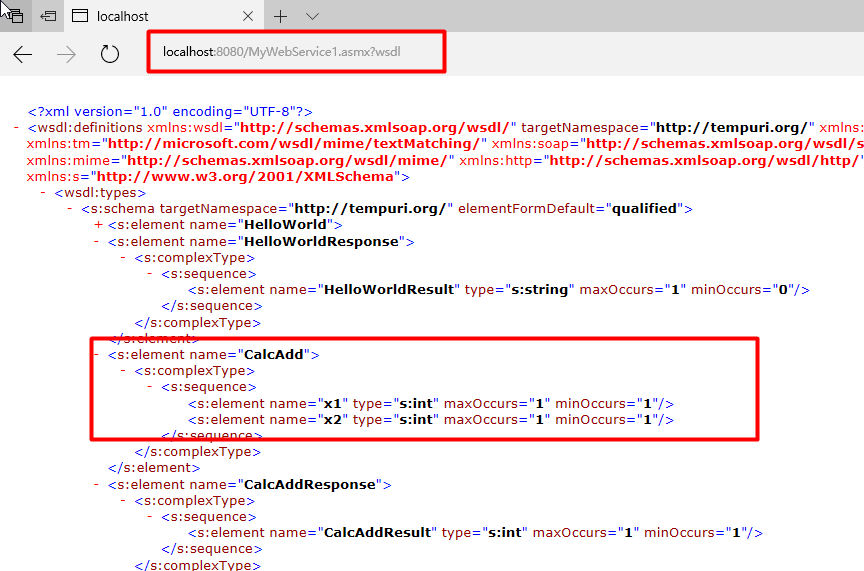Close the localhost tab

point(248,17)
